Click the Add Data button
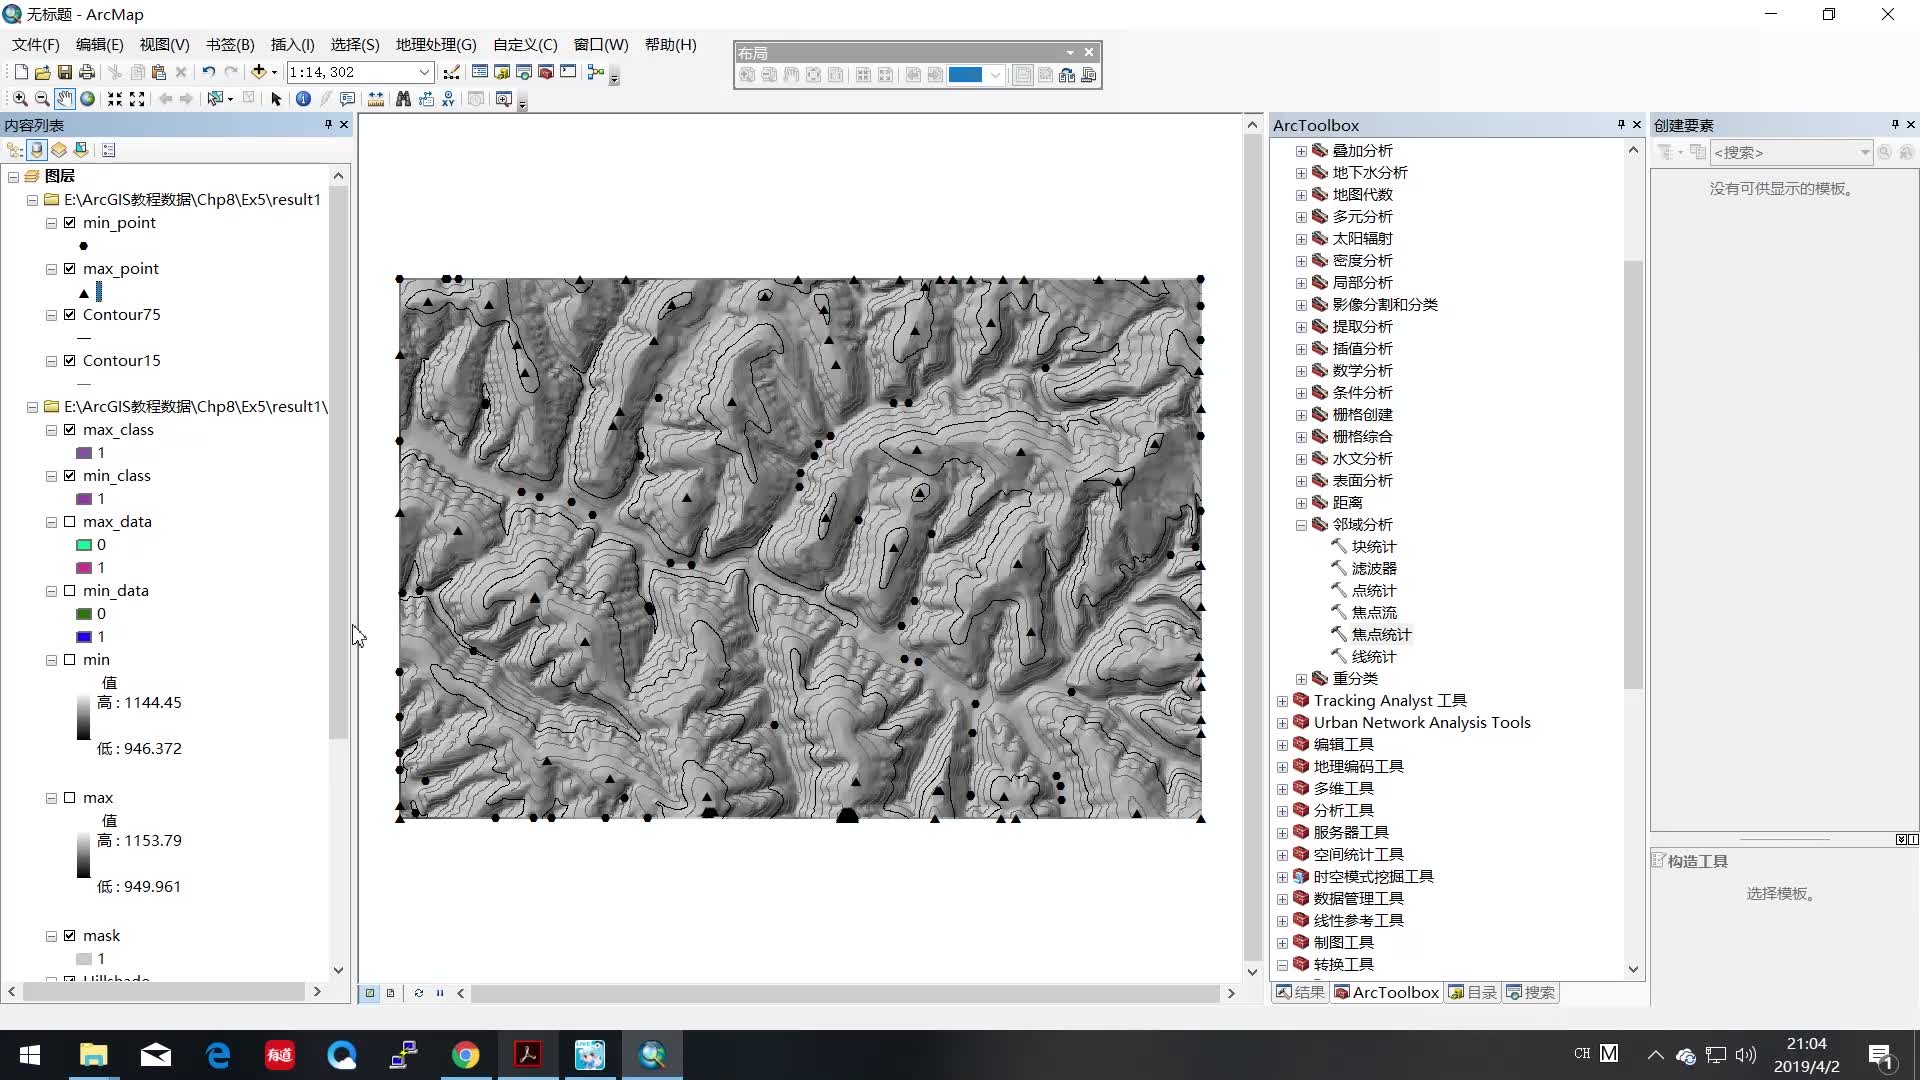 (x=258, y=72)
